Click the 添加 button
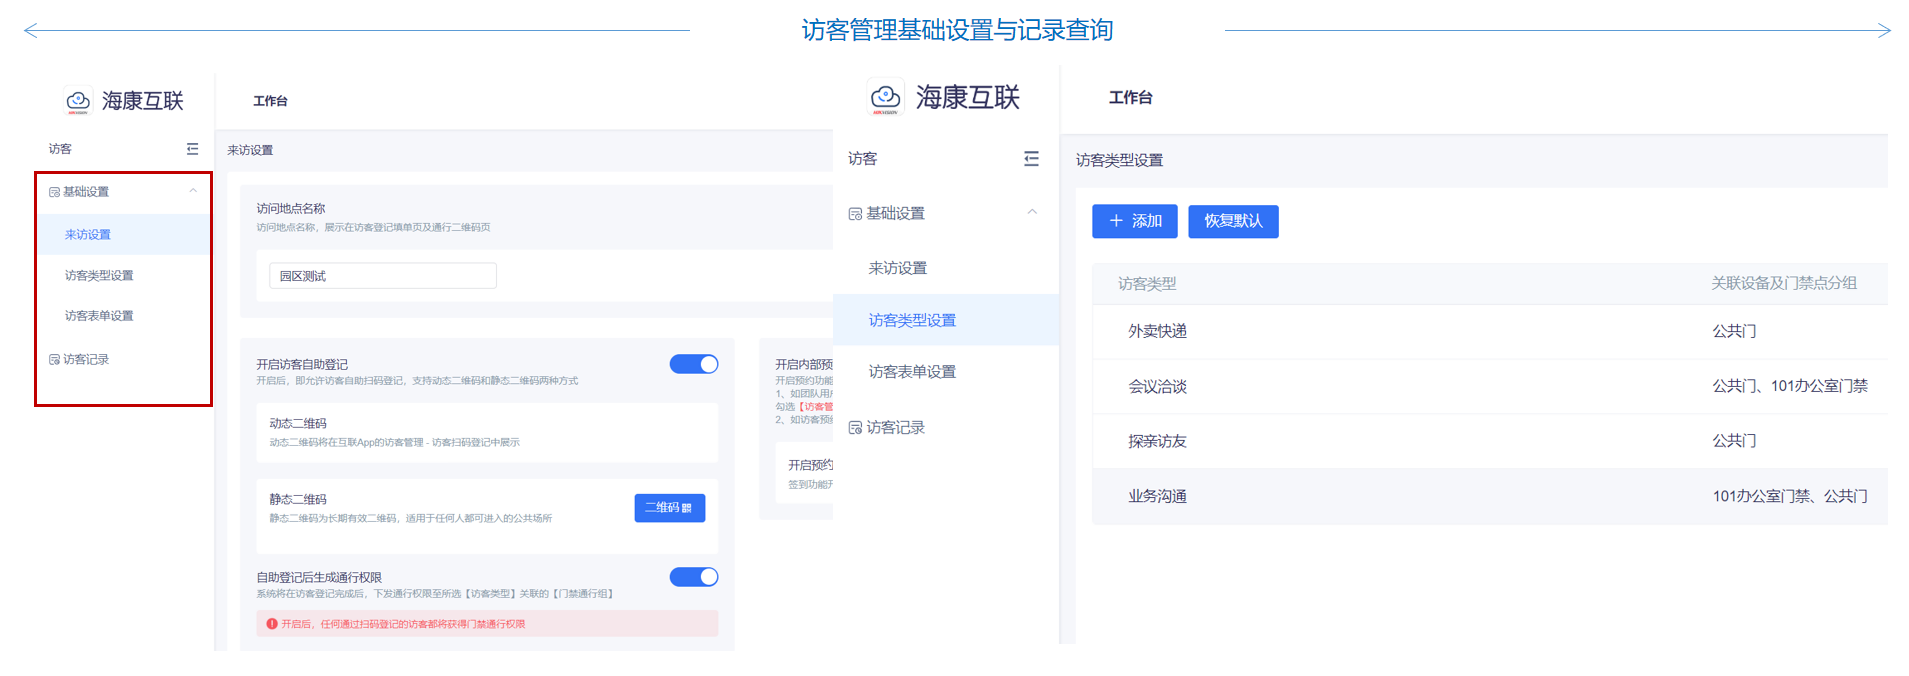The width and height of the screenshot is (1909, 676). pos(1134,221)
